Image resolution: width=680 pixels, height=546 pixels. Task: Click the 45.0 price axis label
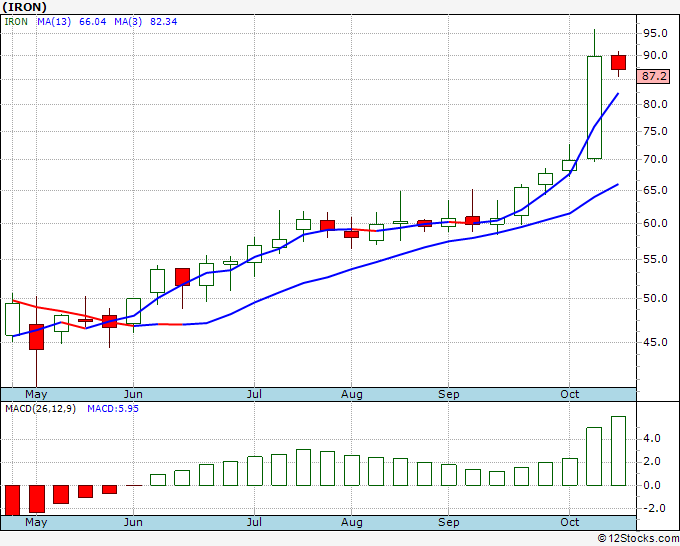tap(655, 342)
